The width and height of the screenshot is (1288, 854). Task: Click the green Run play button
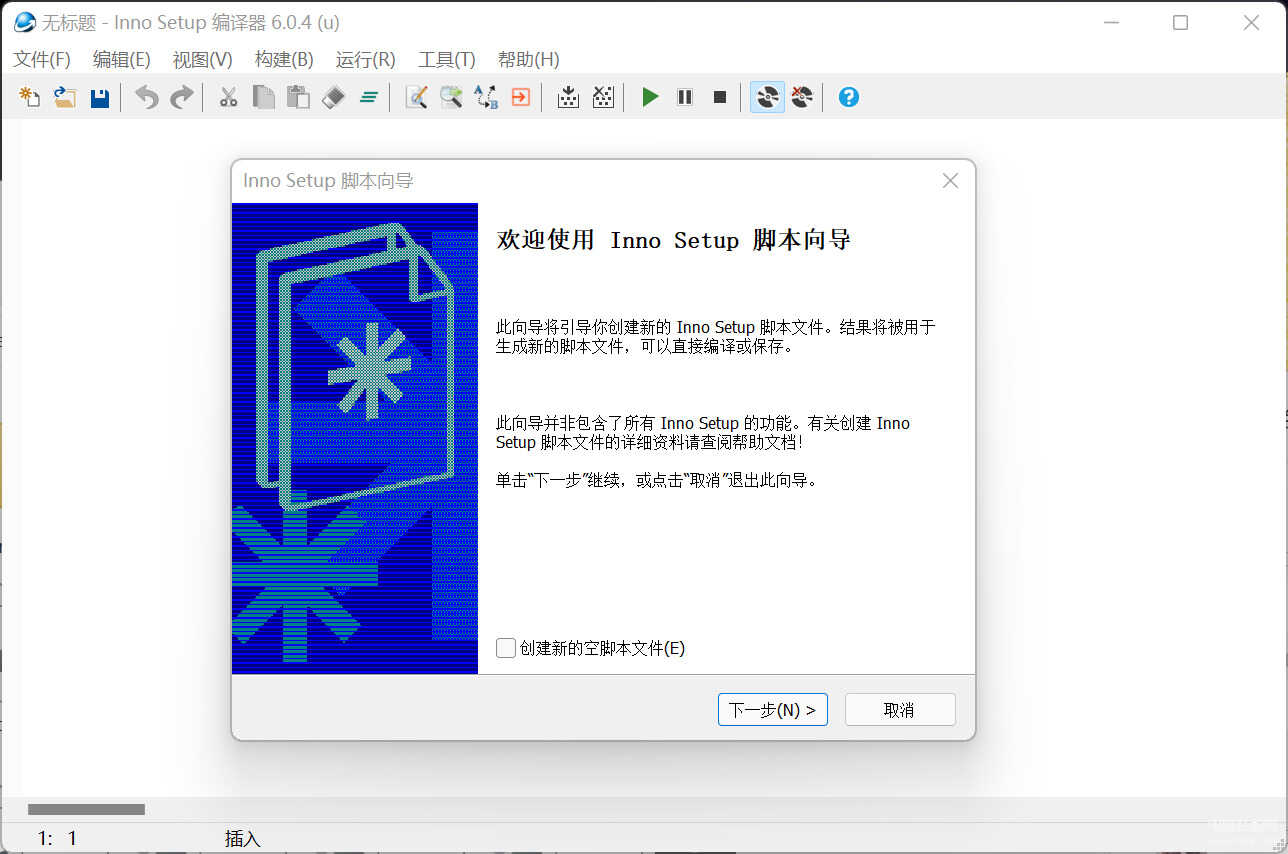(650, 97)
